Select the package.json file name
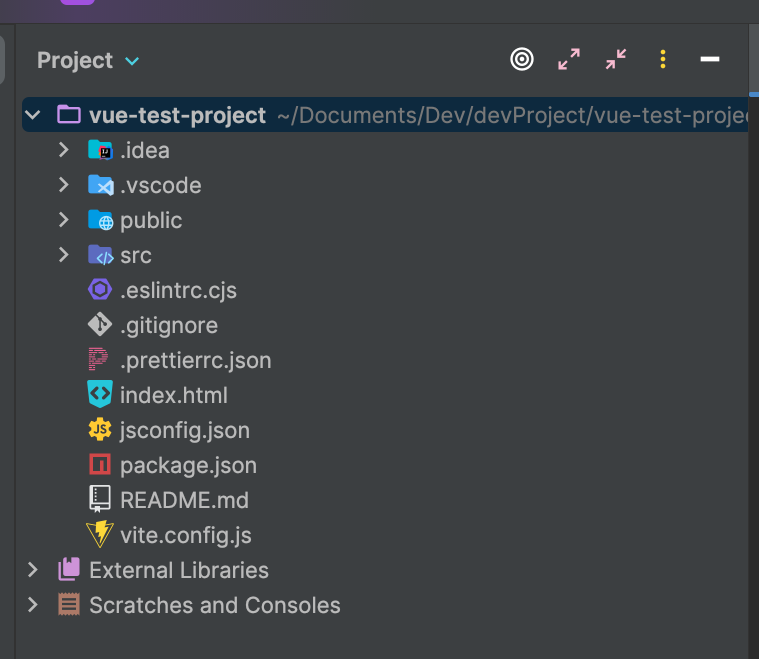This screenshot has height=659, width=759. 188,466
